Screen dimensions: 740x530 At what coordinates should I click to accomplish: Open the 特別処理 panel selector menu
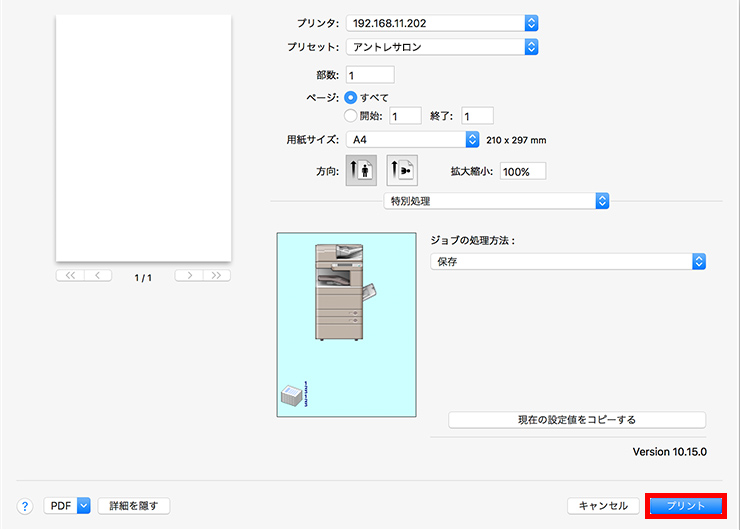click(x=496, y=201)
